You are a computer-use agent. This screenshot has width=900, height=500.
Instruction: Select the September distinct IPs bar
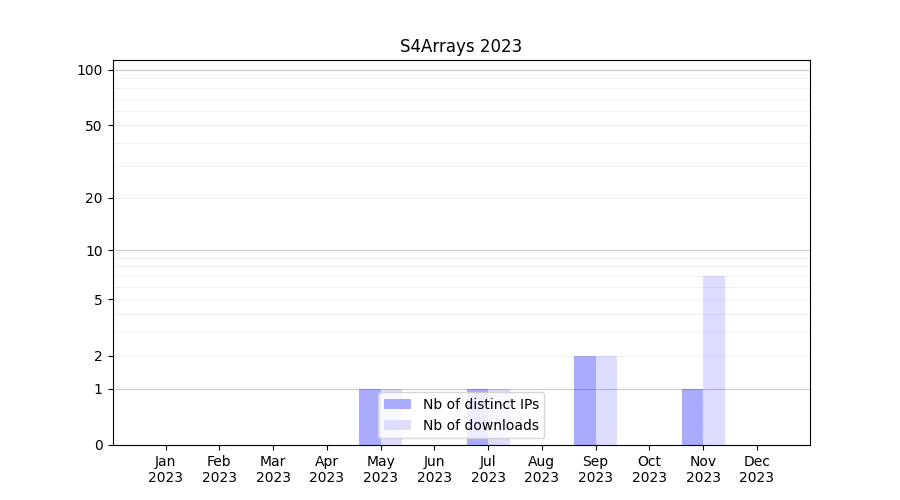pyautogui.click(x=585, y=400)
